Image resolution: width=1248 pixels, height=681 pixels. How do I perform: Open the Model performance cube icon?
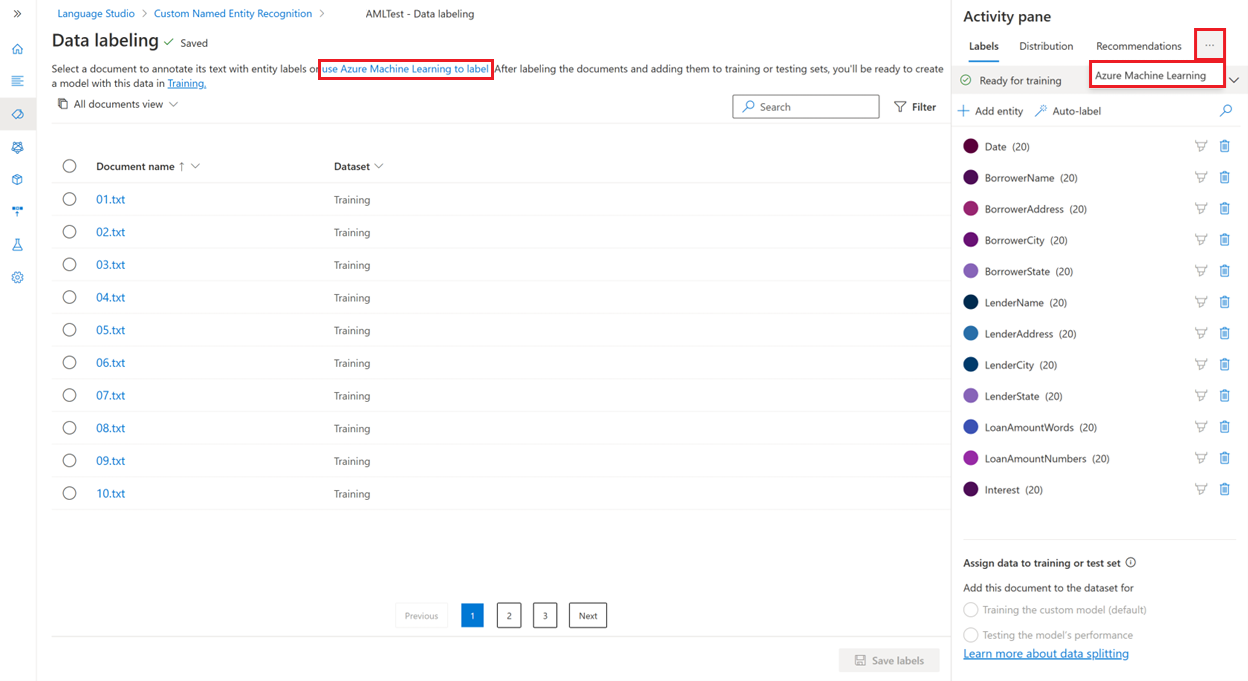coord(17,179)
